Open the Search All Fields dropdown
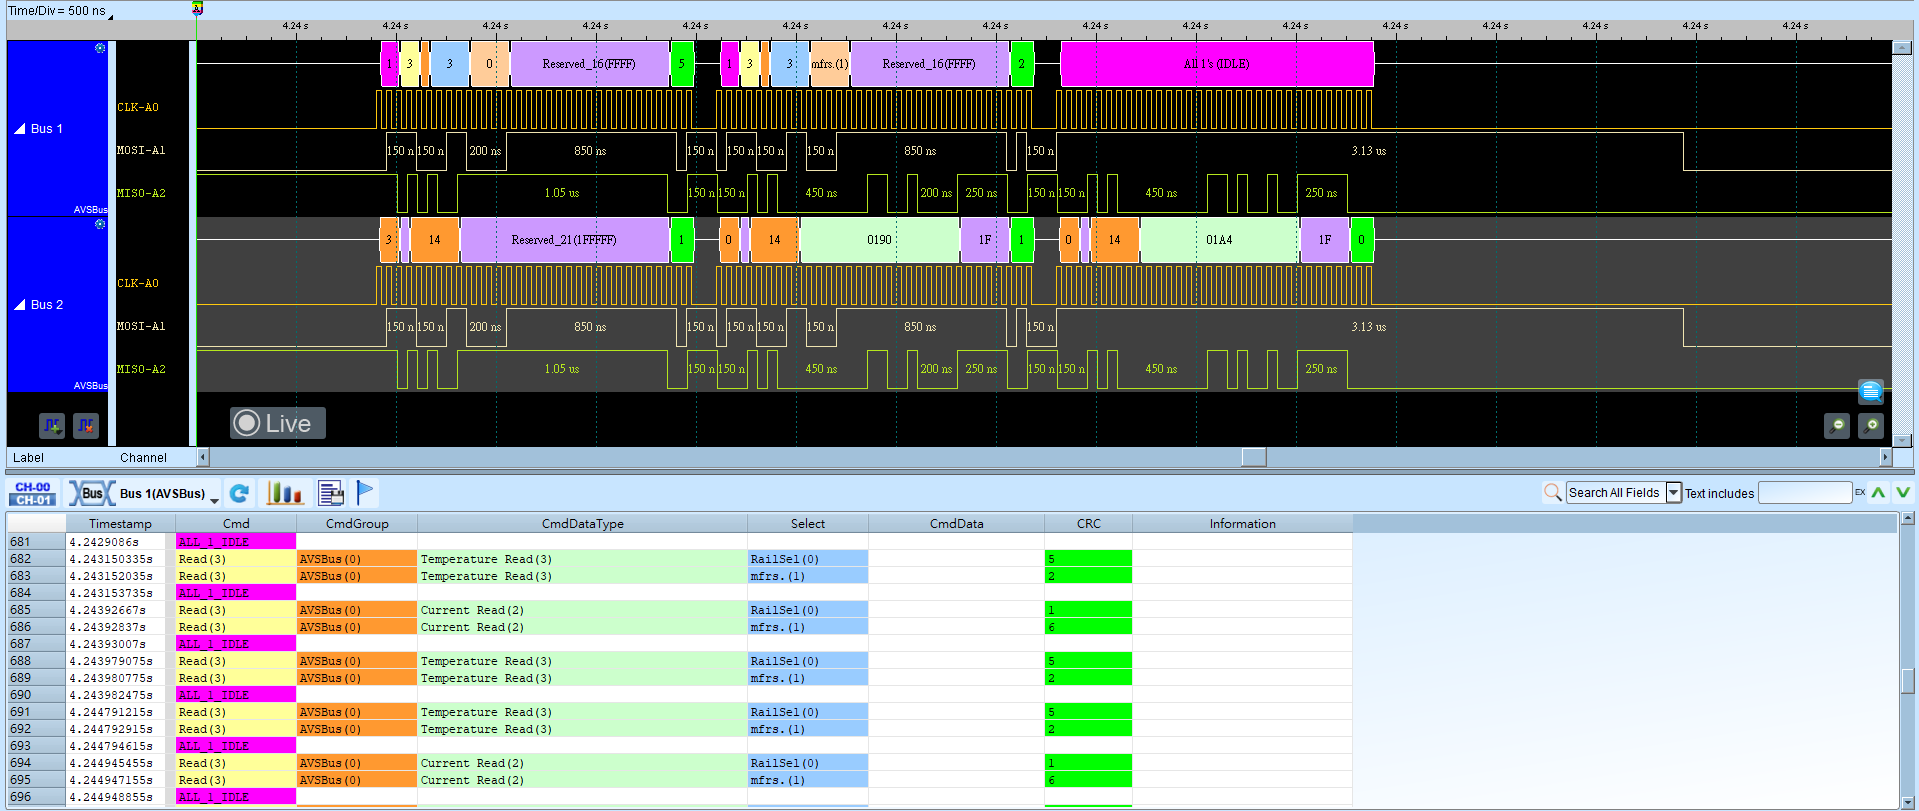 (1673, 492)
